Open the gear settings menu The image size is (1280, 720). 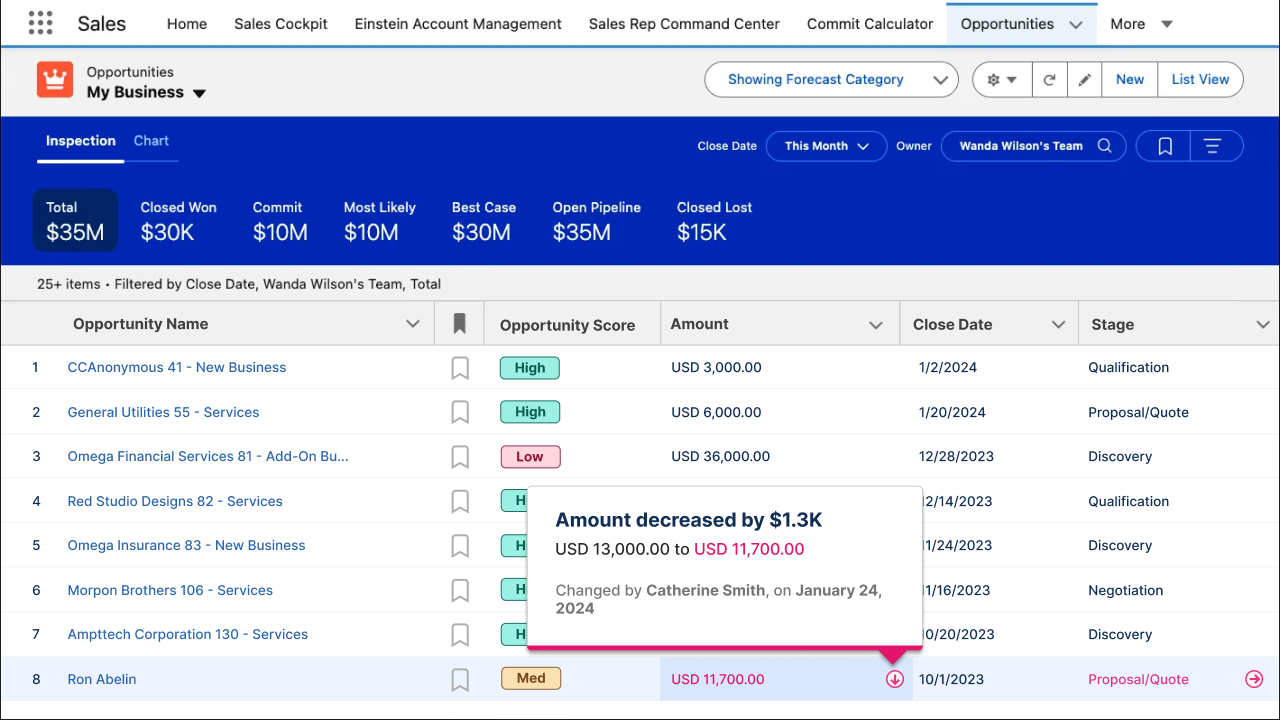(x=1001, y=80)
